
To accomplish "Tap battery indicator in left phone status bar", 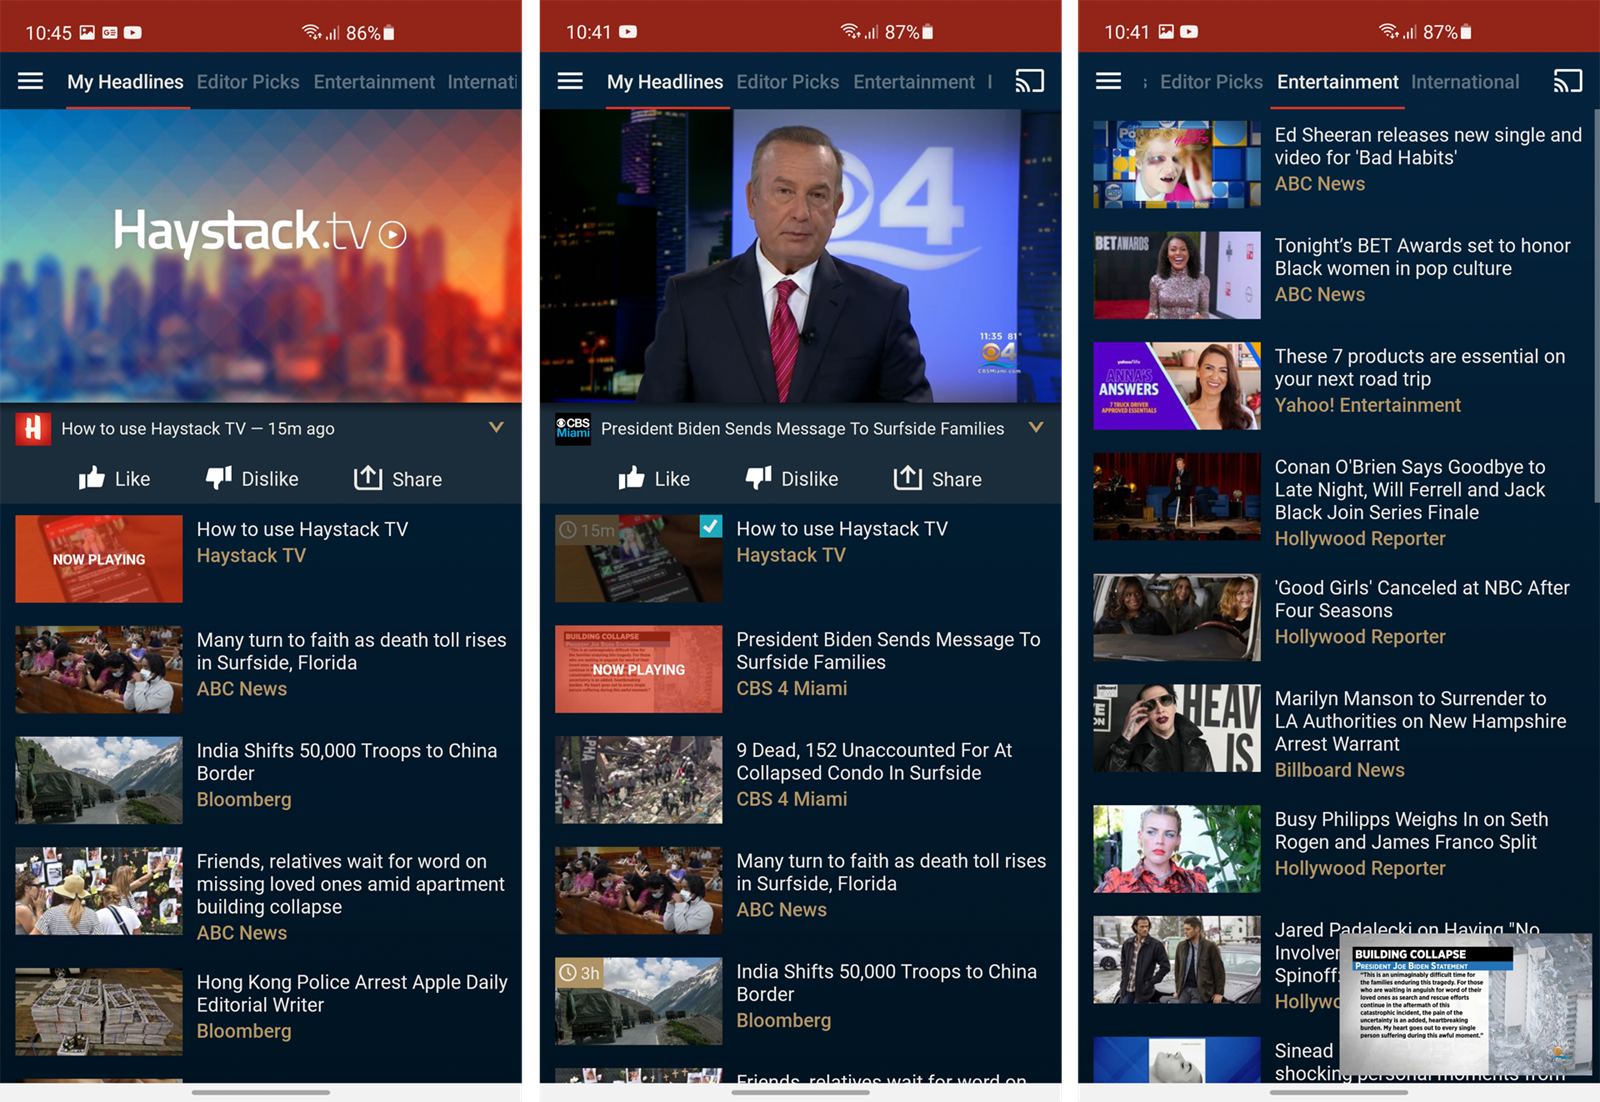I will tap(389, 33).
